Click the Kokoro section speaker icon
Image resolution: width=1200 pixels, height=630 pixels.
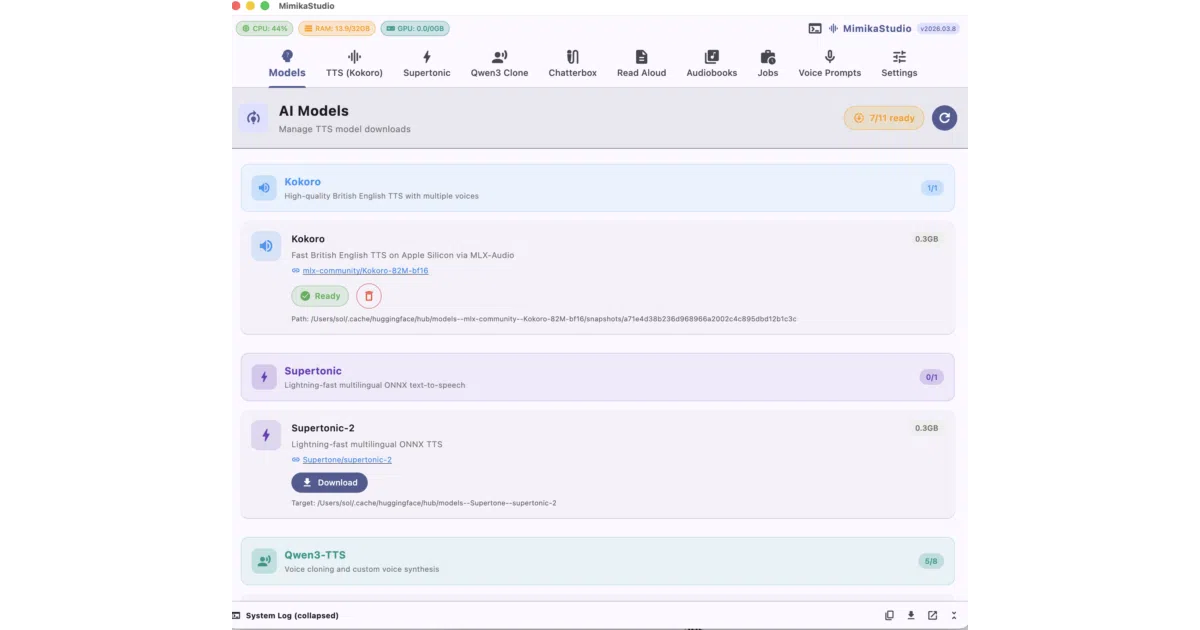[264, 188]
